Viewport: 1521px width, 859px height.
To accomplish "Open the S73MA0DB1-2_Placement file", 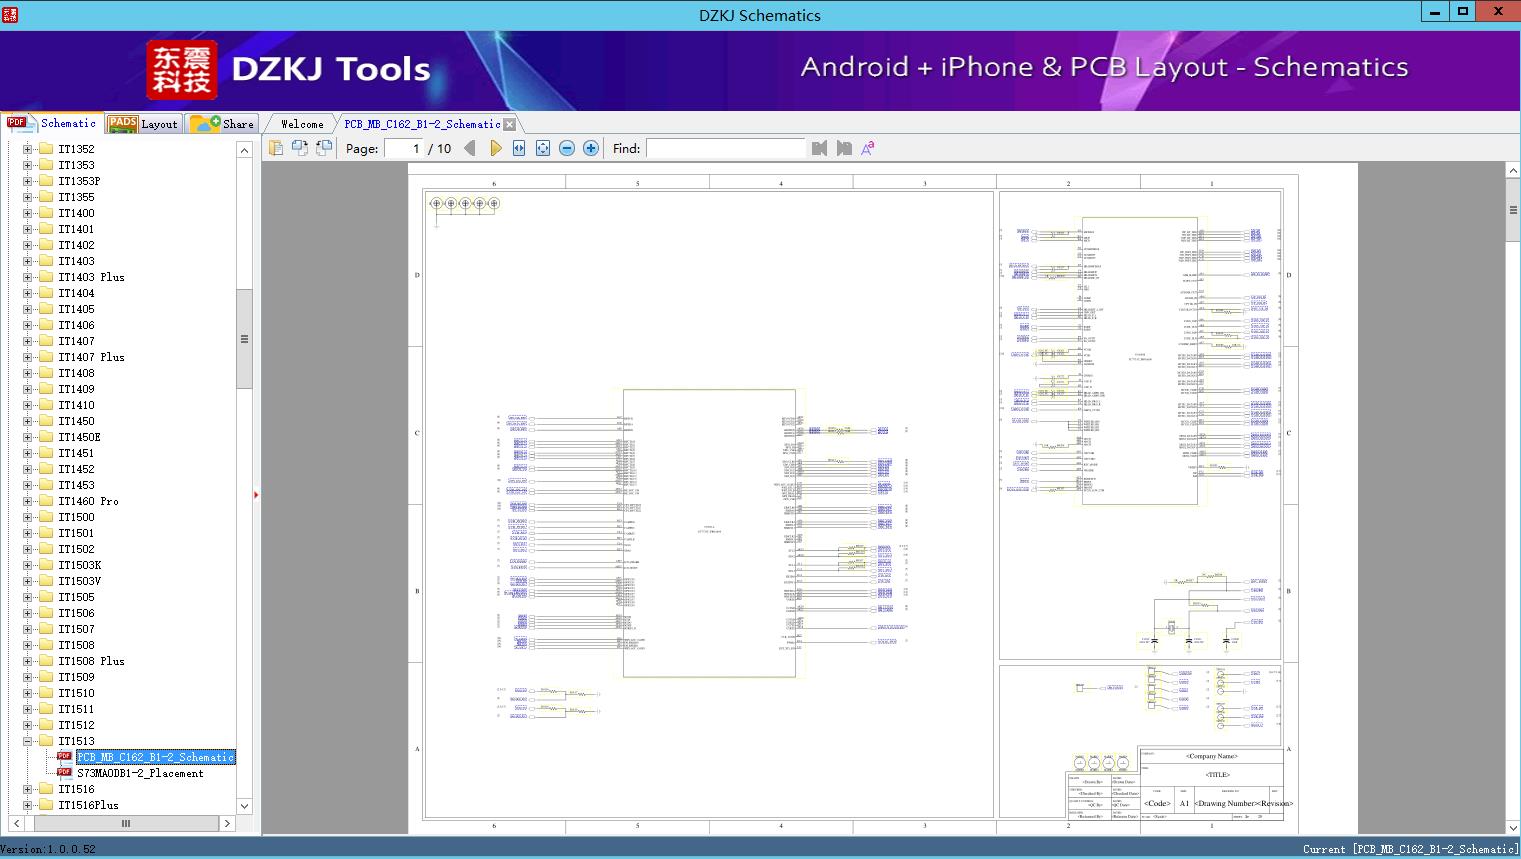I will (x=140, y=773).
